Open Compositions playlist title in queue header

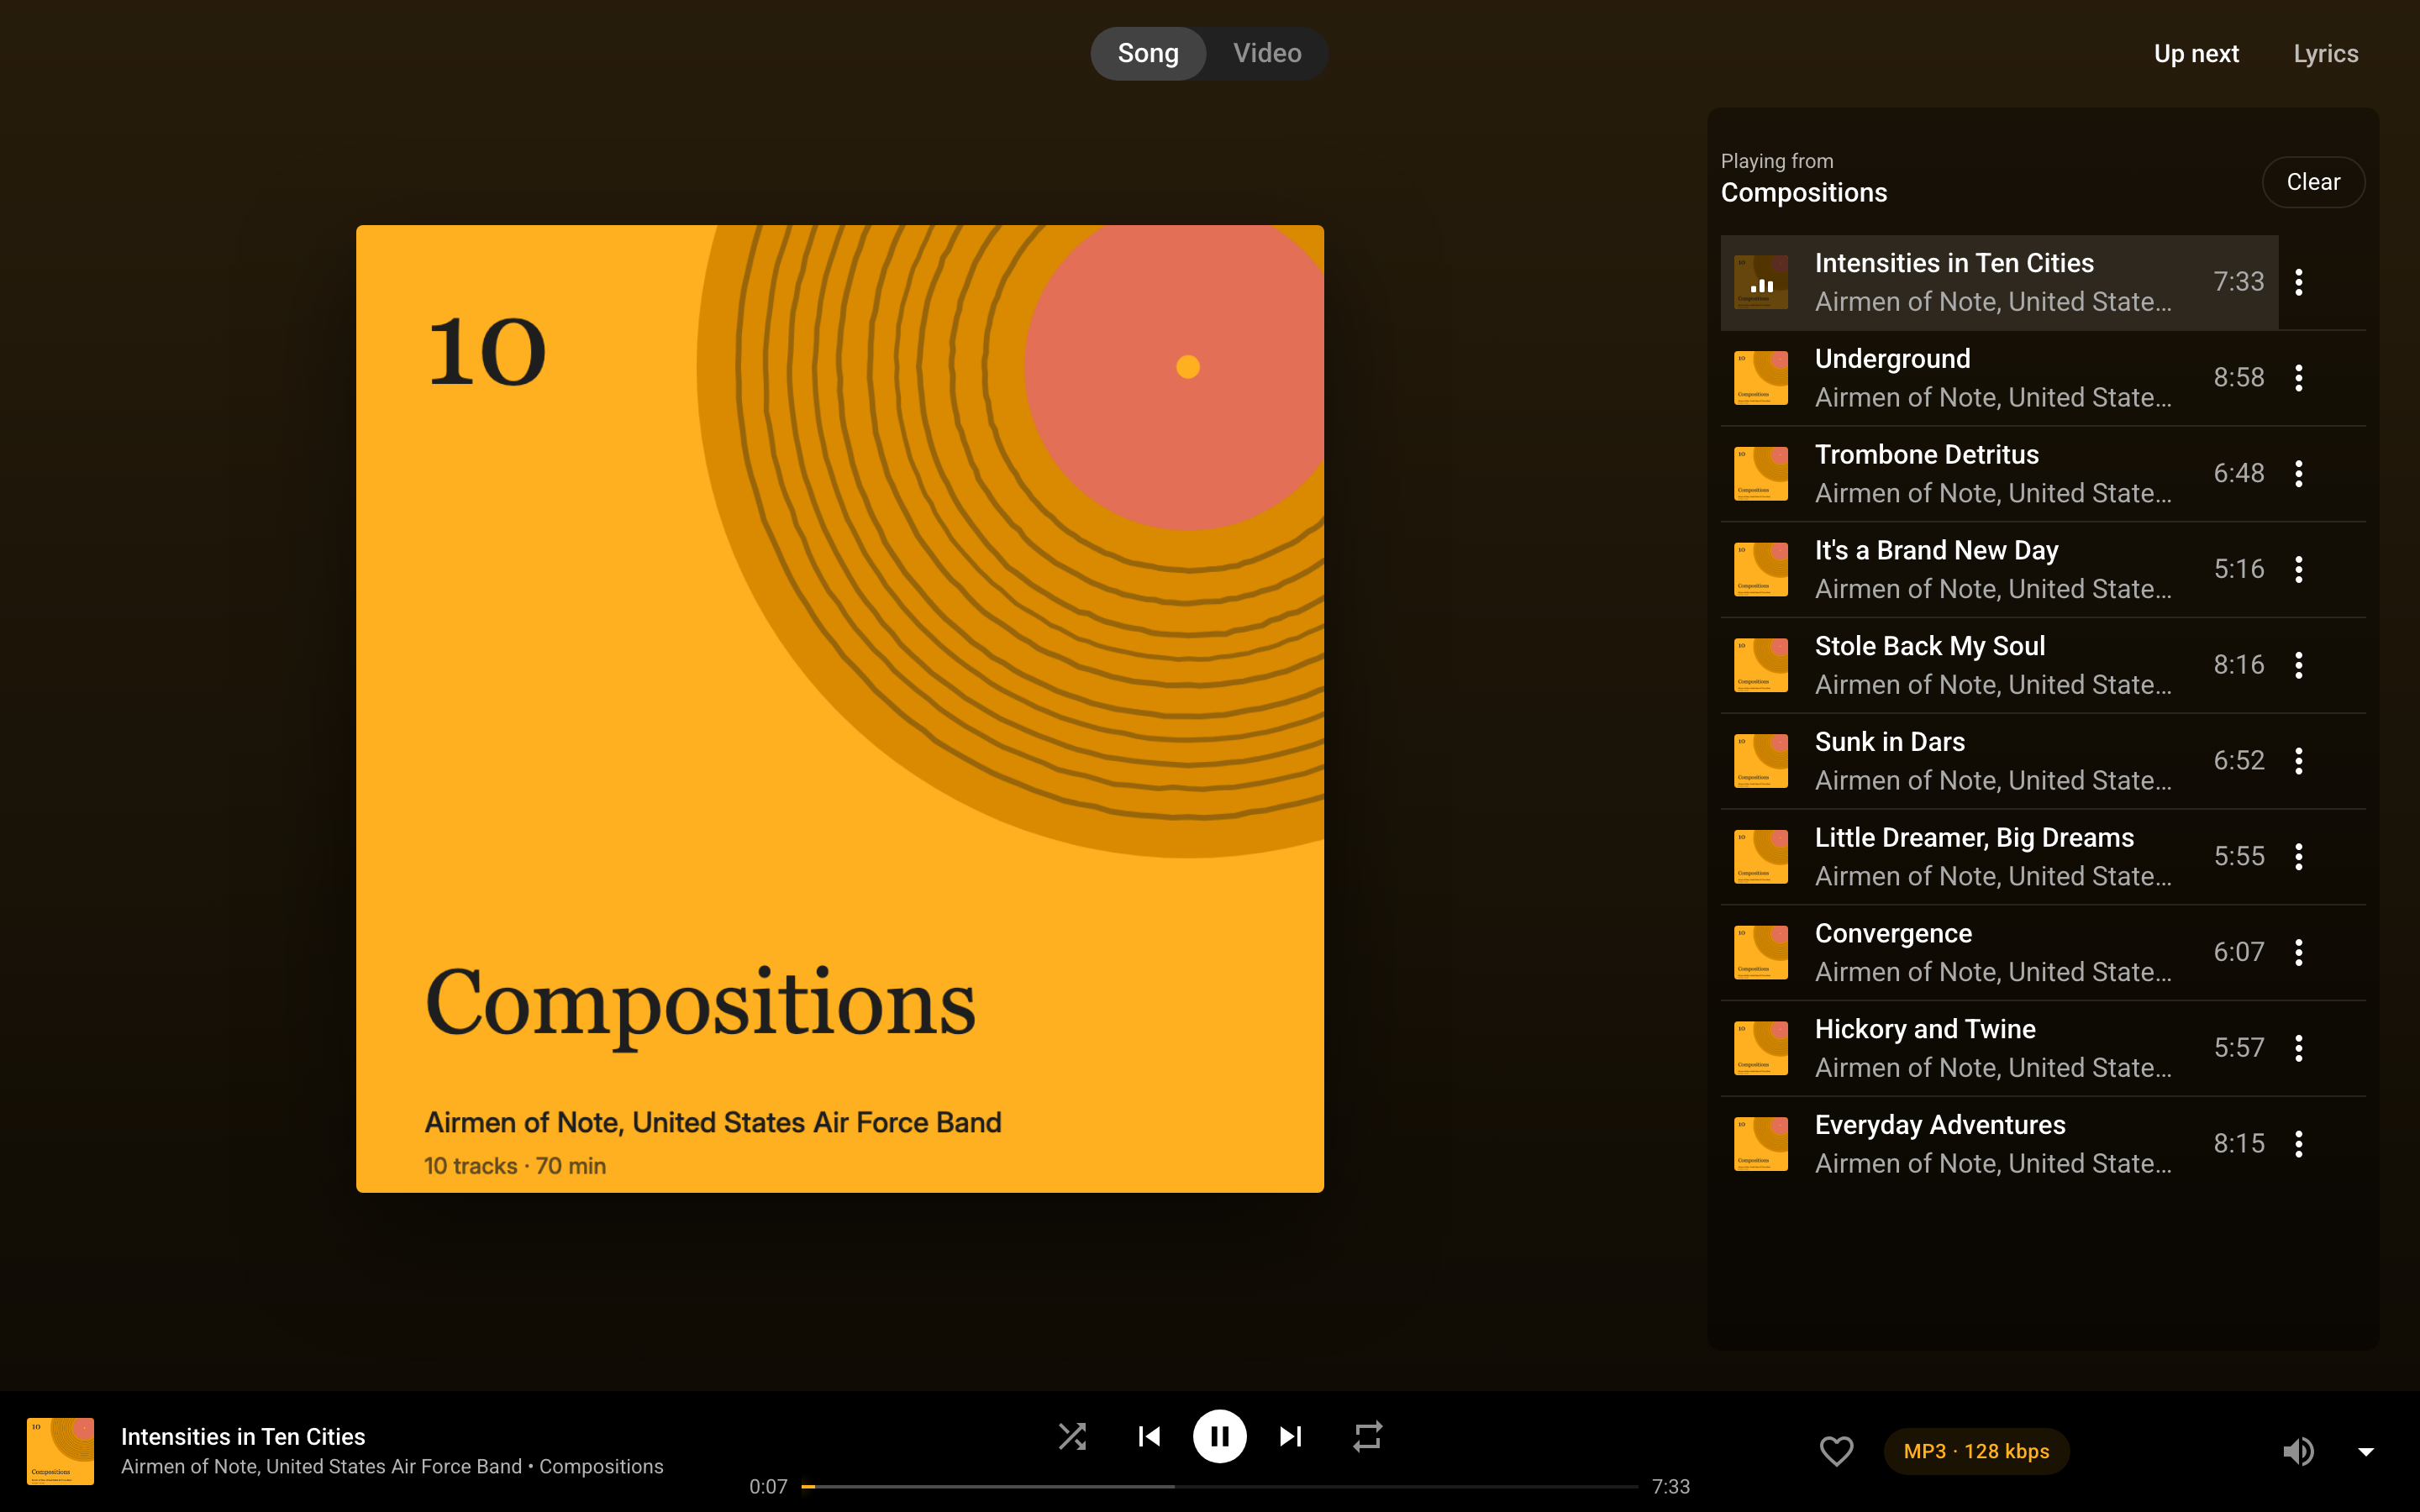(x=1803, y=193)
